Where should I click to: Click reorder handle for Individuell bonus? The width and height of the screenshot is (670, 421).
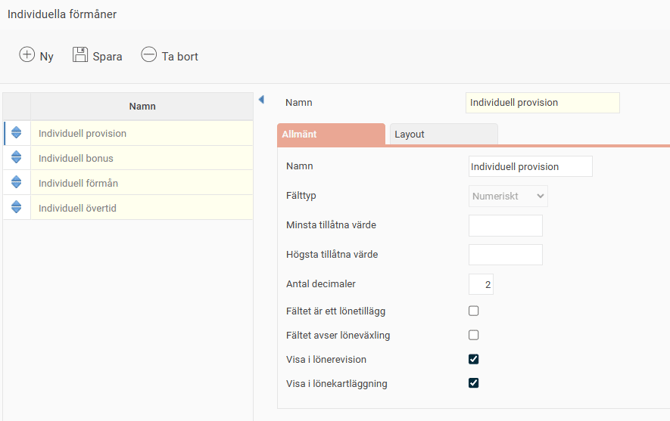click(16, 157)
